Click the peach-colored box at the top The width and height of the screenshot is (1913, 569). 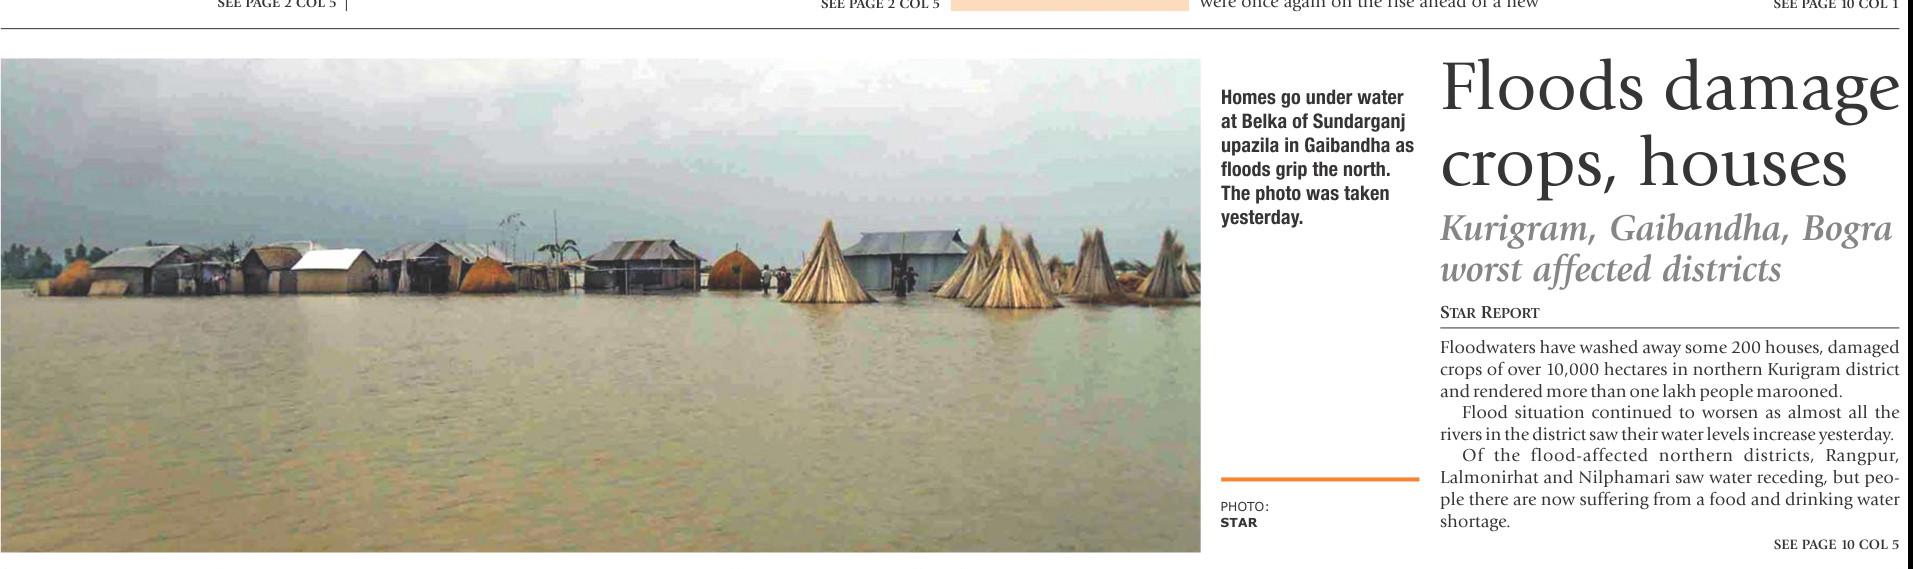(1069, 5)
